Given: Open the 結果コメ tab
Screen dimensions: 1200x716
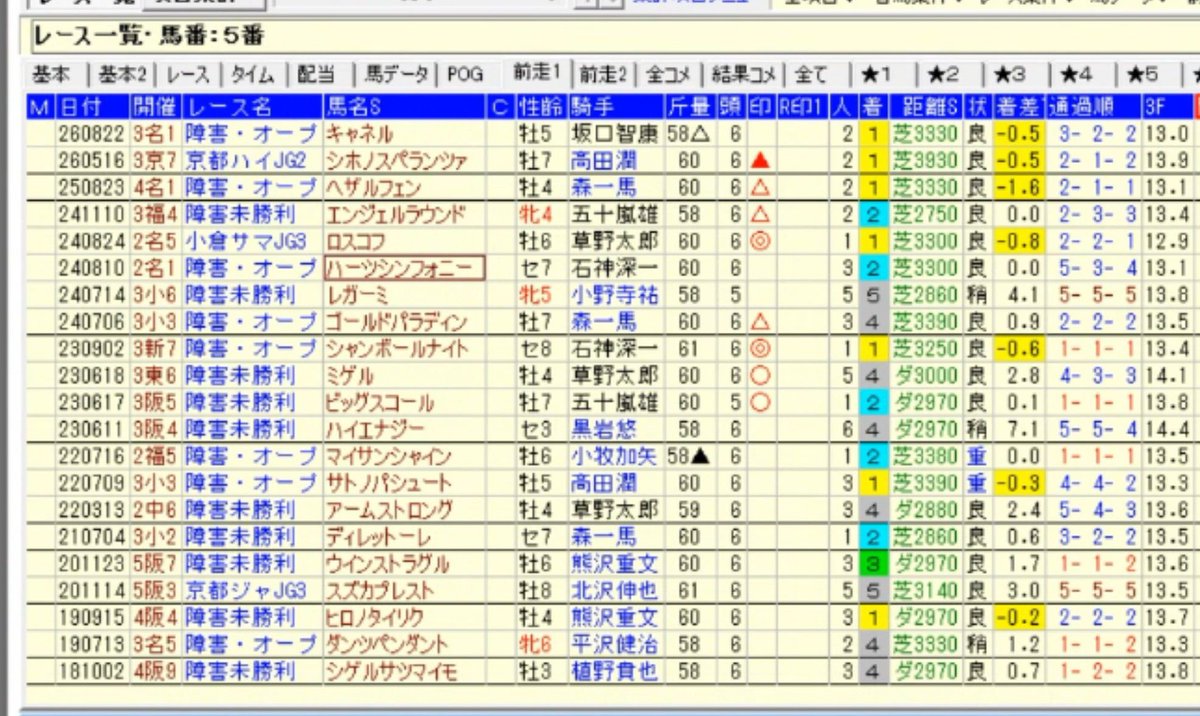Looking at the screenshot, I should point(745,75).
